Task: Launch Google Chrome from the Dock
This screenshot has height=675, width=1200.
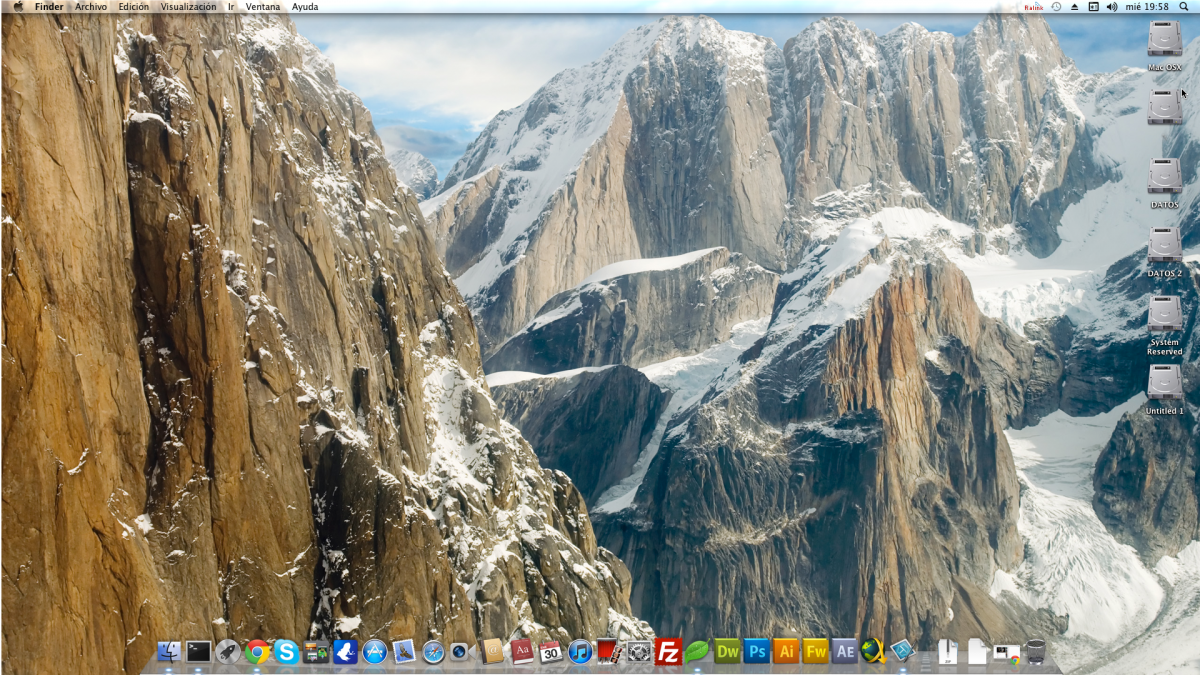Action: [256, 652]
